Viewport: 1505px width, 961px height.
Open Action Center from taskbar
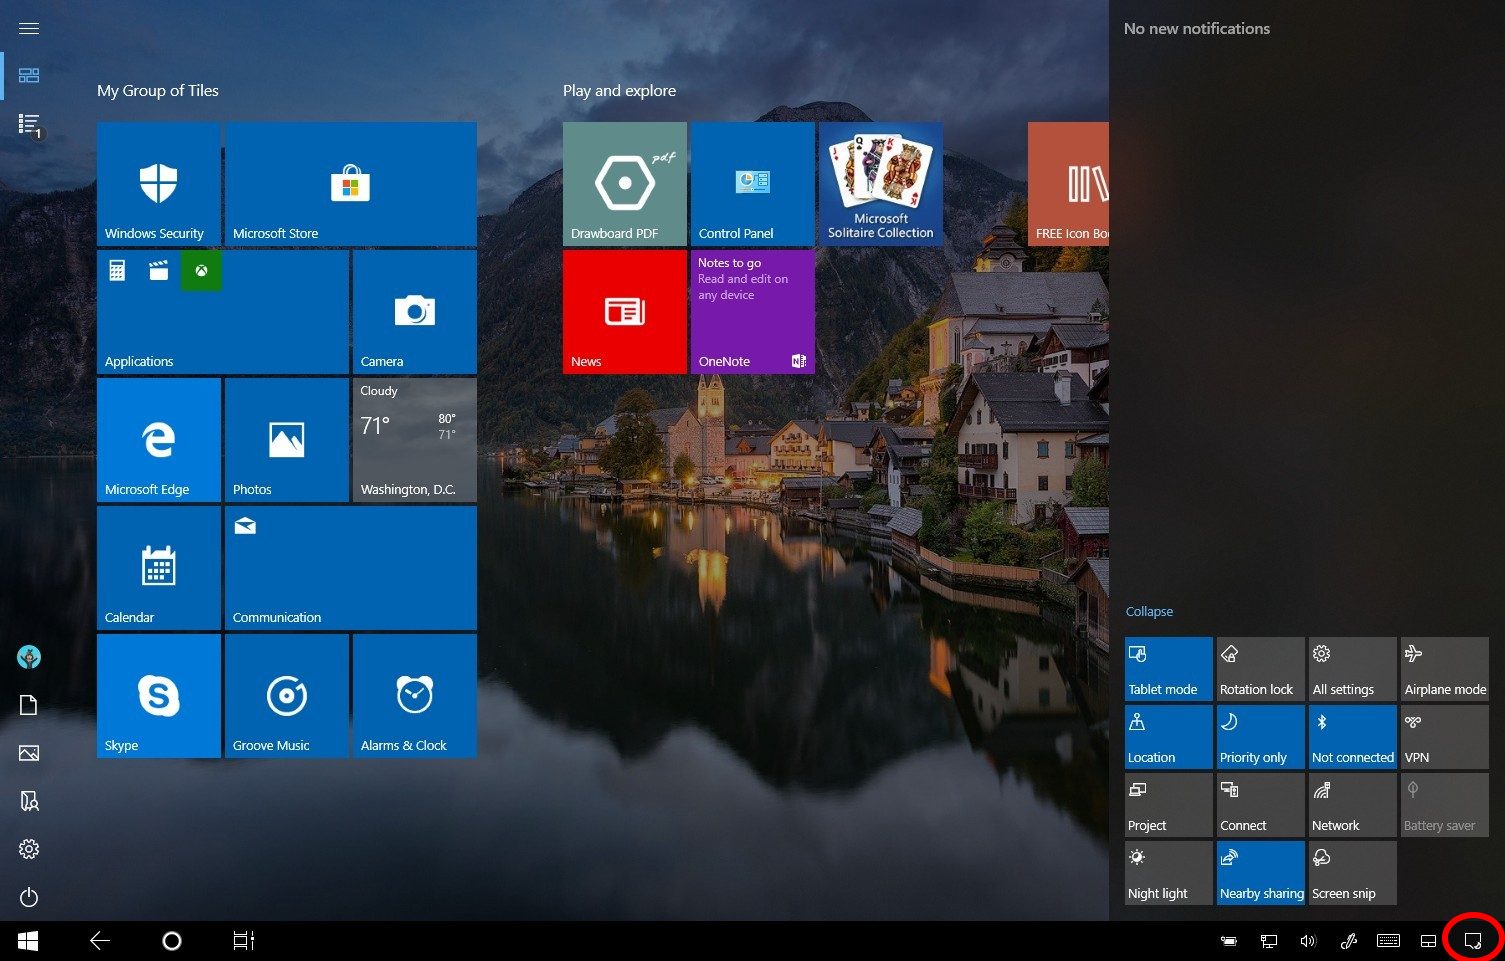[1473, 940]
